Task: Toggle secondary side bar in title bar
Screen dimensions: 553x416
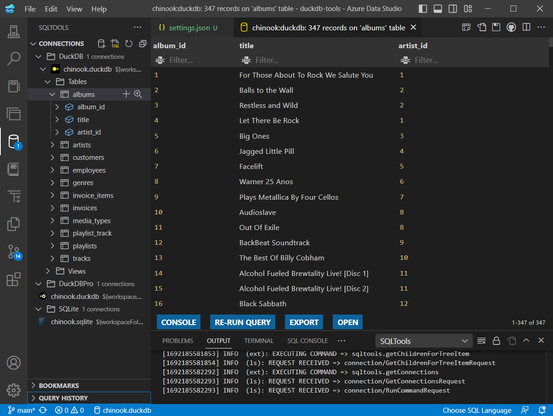Action: [452, 9]
